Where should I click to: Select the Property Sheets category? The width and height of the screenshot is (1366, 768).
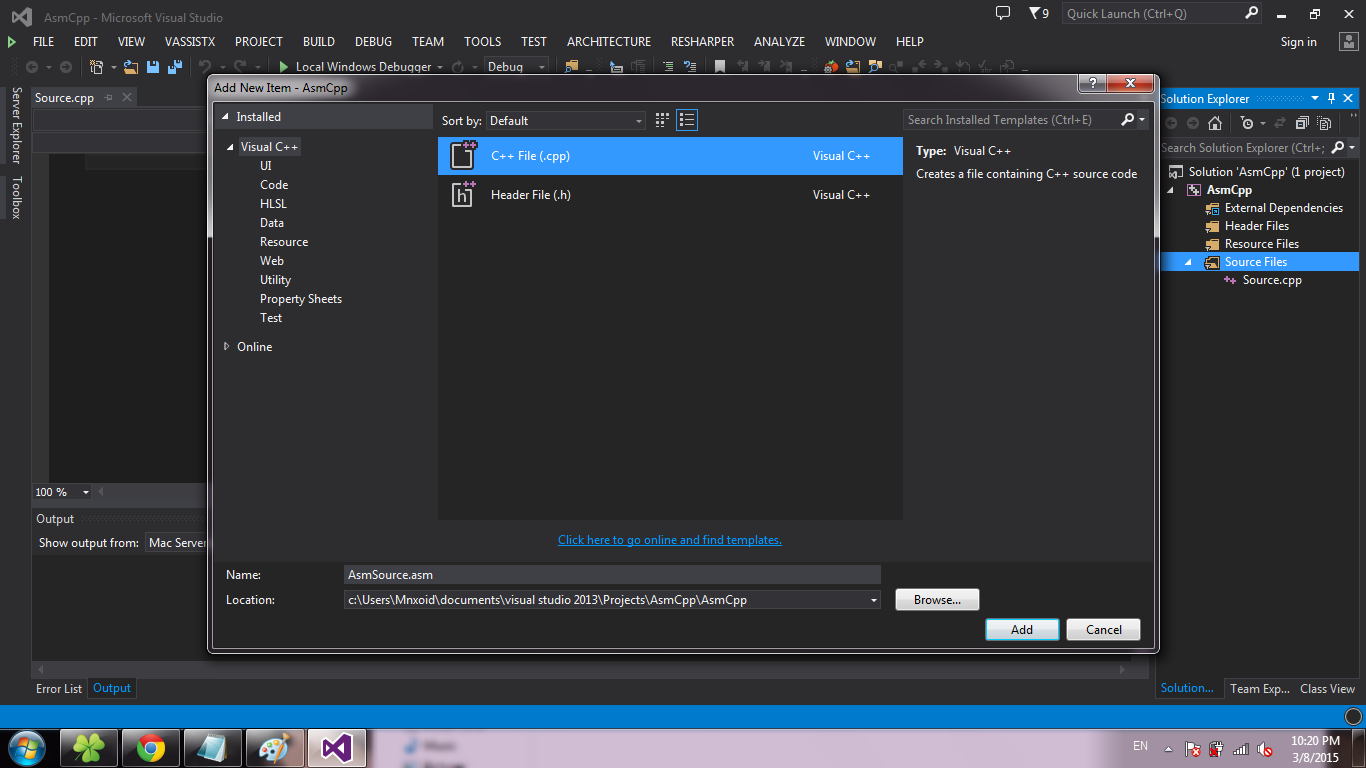click(x=301, y=299)
